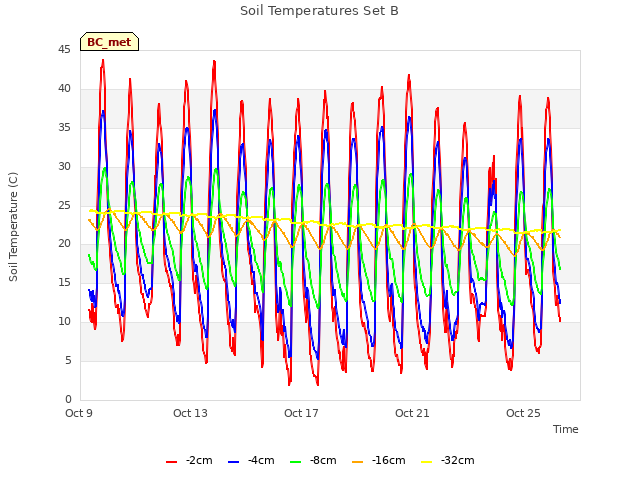Click the 40 y-axis tick label
The image size is (640, 480).
coord(64,89)
